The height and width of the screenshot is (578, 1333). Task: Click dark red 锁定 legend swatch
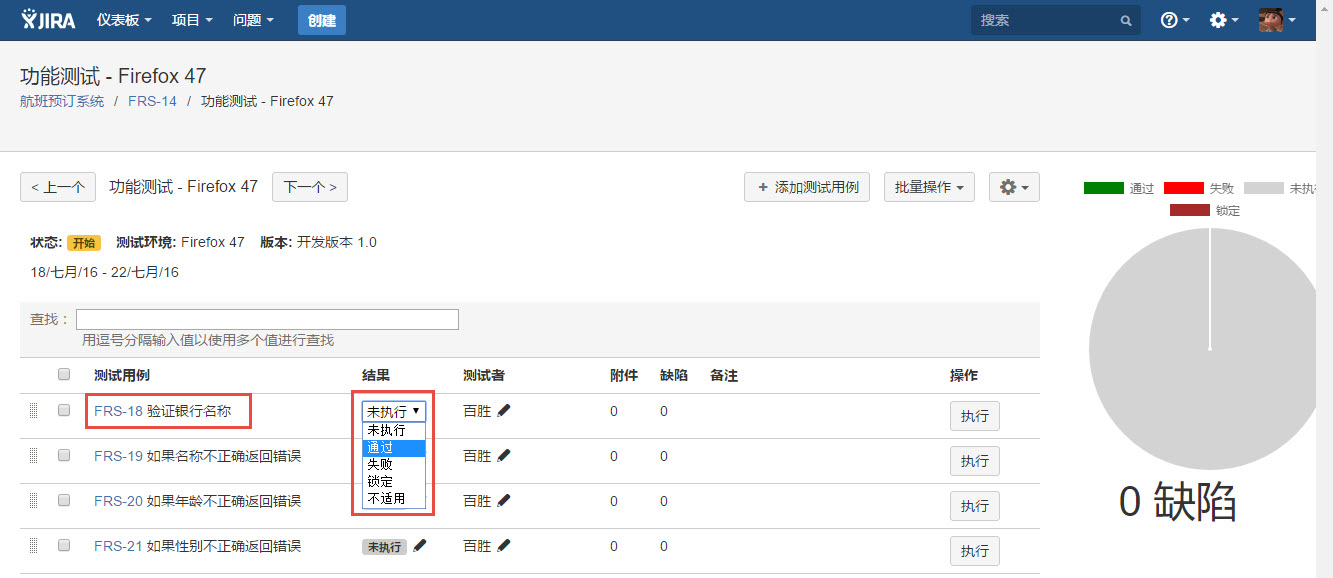(x=1190, y=210)
